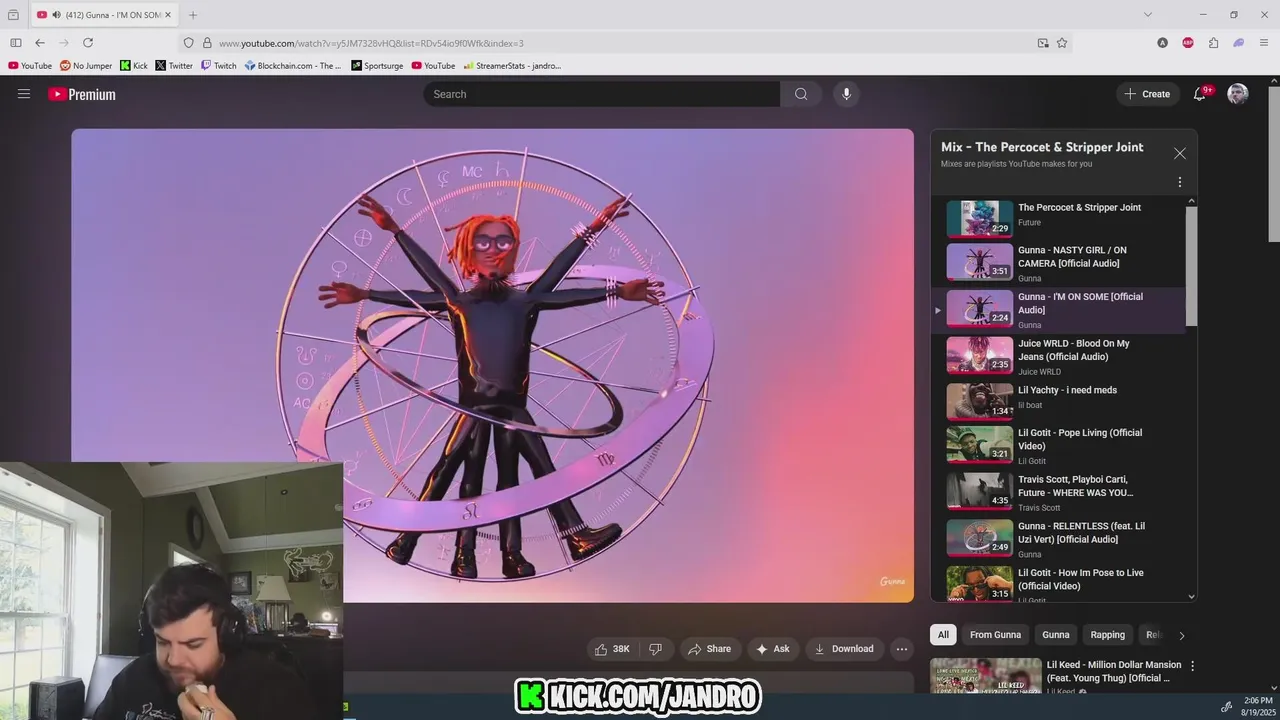Mute the tab via speaker icon

pos(56,15)
